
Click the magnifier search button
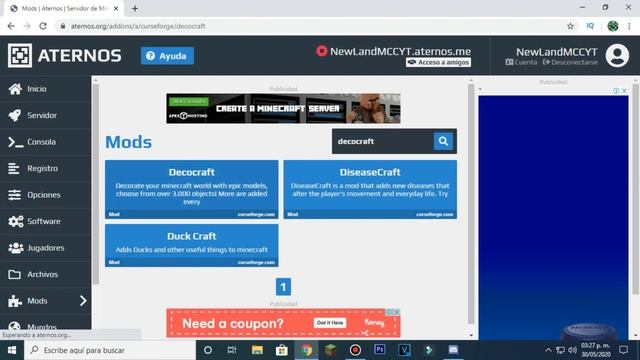[443, 141]
